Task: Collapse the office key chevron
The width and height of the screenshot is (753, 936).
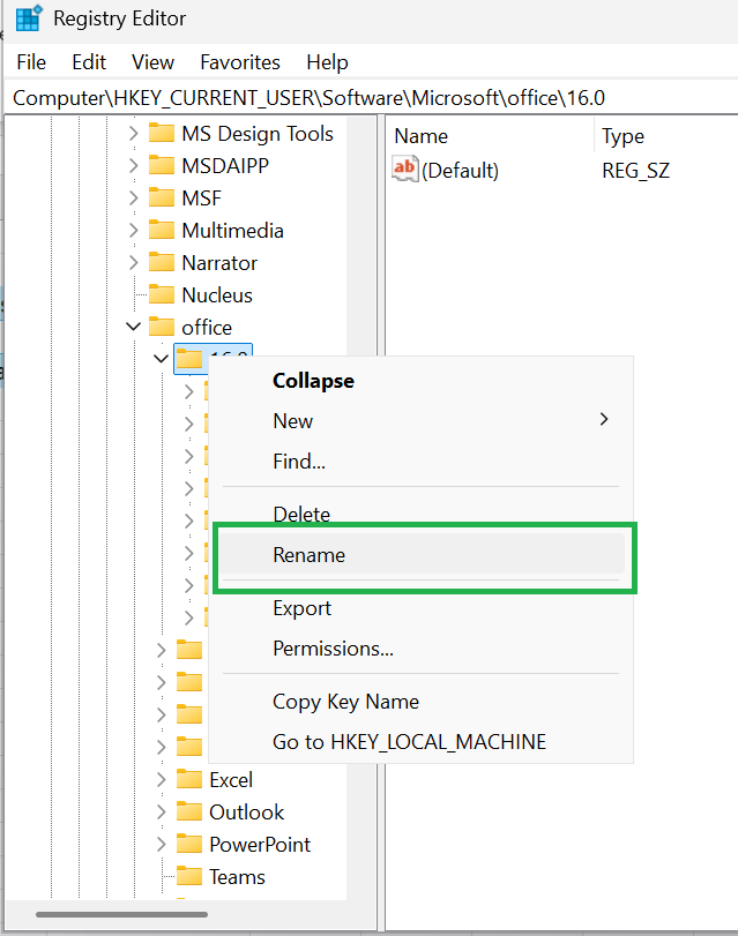Action: pos(134,327)
